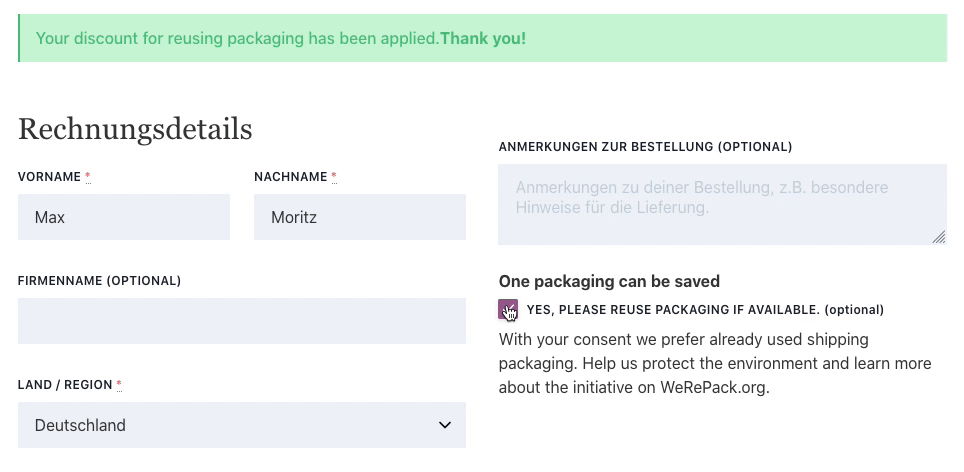Click the Vorname field label
964x472 pixels.
pyautogui.click(x=49, y=177)
